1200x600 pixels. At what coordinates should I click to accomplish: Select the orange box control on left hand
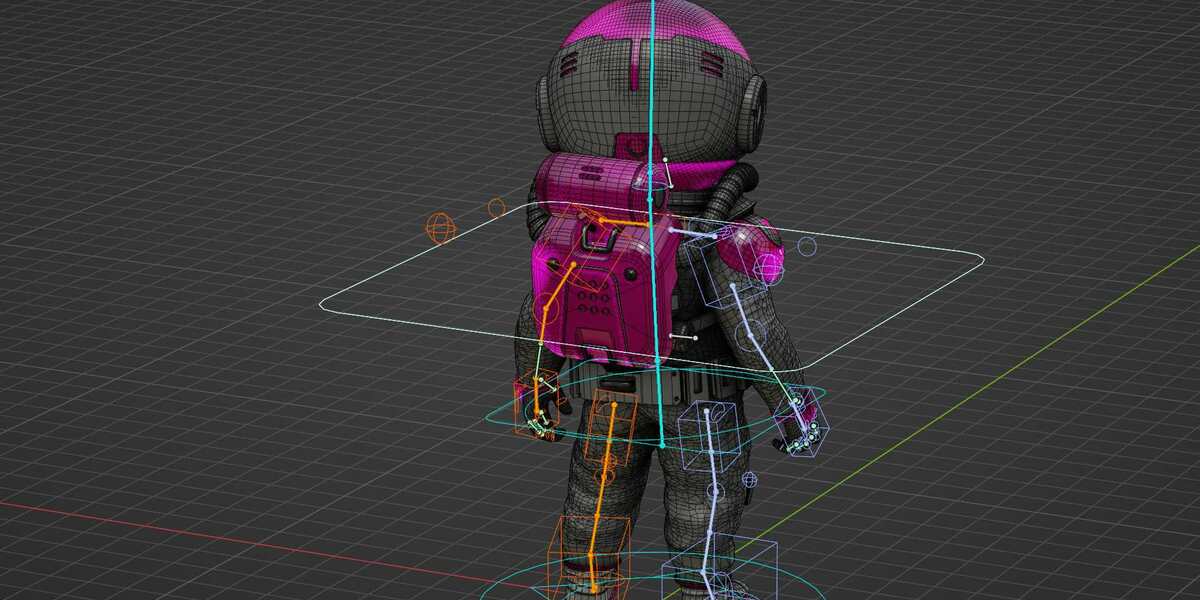pyautogui.click(x=538, y=403)
